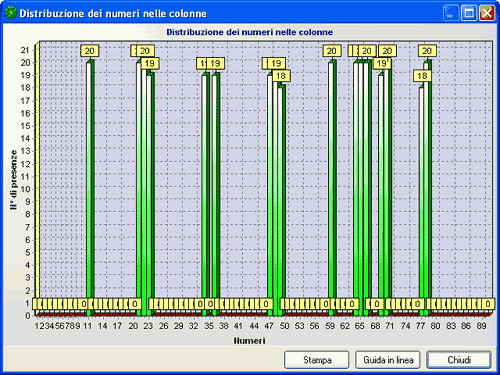Click y-axis value 5
Screen dimensions: 500x375
click(x=28, y=252)
